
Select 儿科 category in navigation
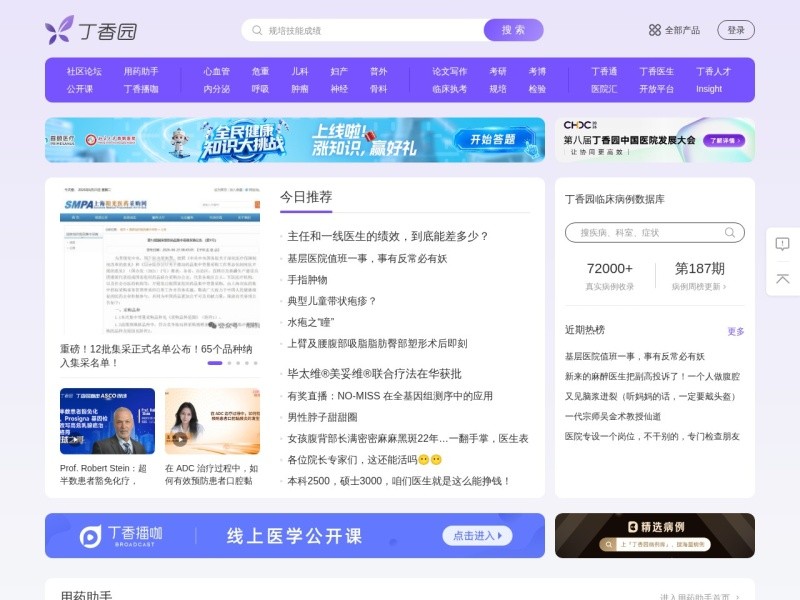(300, 71)
